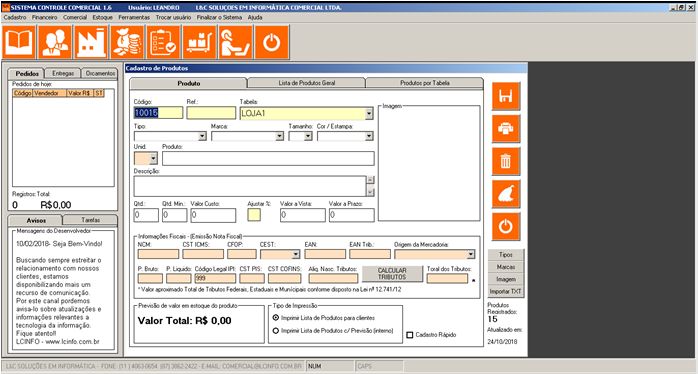Image resolution: width=698 pixels, height=374 pixels.
Task: Click the broom clear-form icon
Action: coord(506,194)
